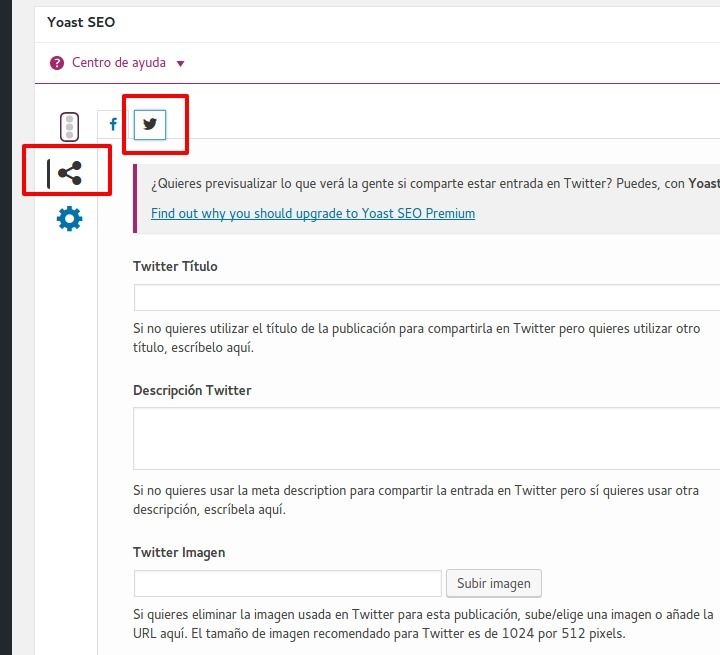This screenshot has height=655, width=720.
Task: Switch to the Facebook tab
Action: click(x=113, y=124)
